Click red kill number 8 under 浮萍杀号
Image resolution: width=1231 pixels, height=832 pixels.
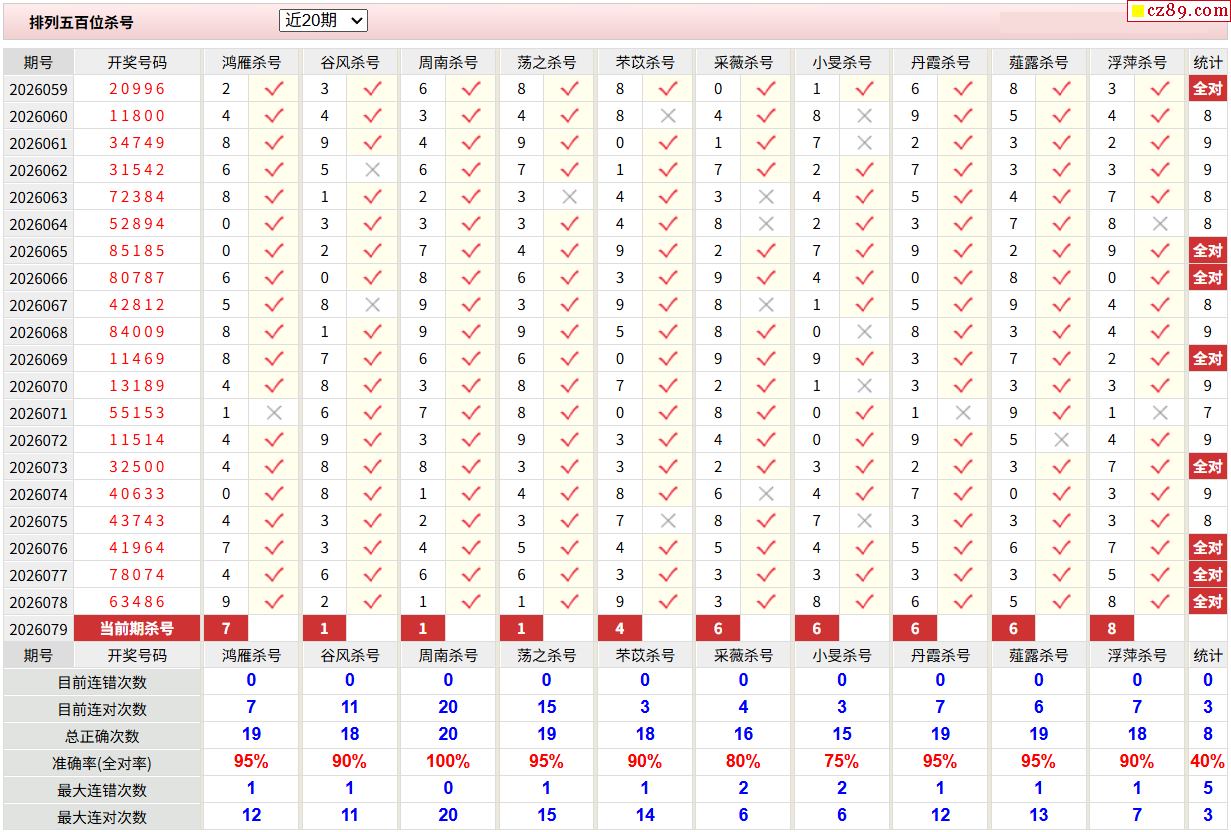point(1112,629)
